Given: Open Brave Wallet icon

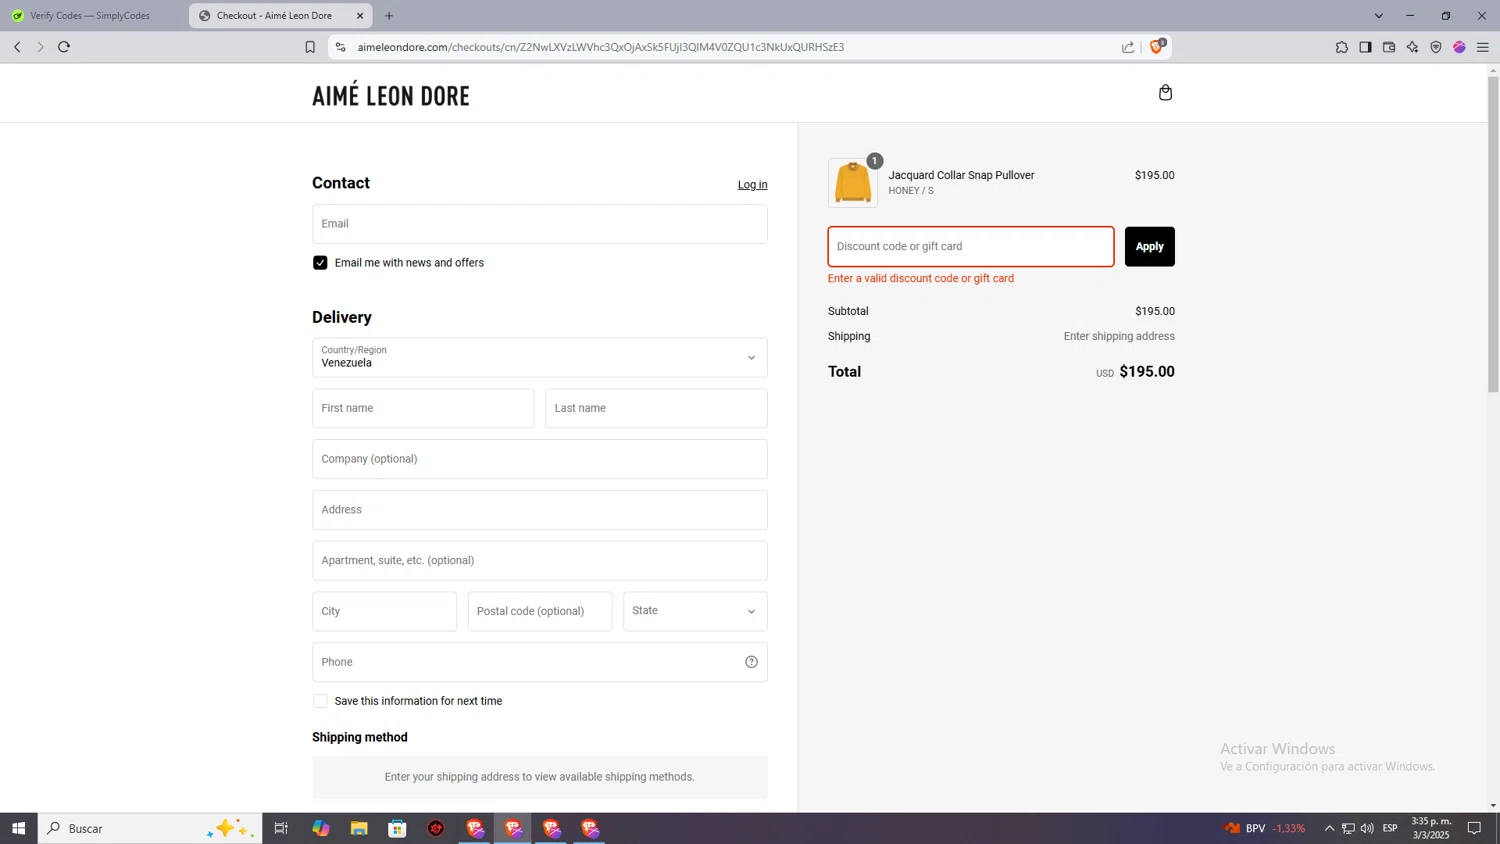Looking at the screenshot, I should (1389, 47).
